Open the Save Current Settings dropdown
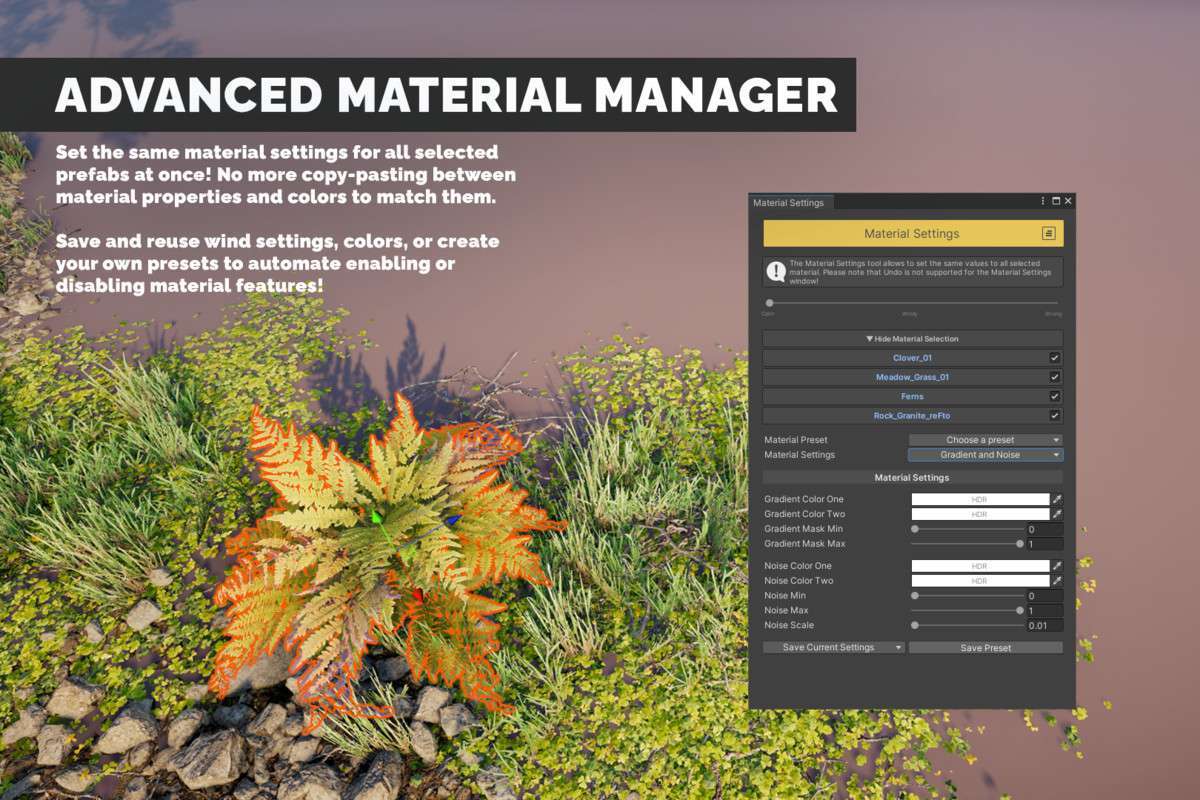Screen dimensions: 1200x800 point(834,648)
